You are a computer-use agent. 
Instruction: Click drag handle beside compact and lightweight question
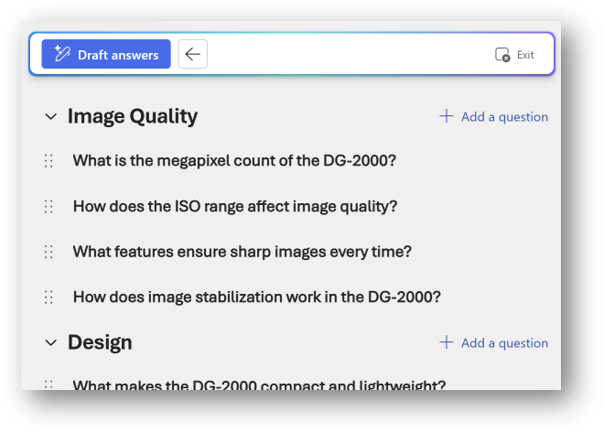pyautogui.click(x=48, y=384)
